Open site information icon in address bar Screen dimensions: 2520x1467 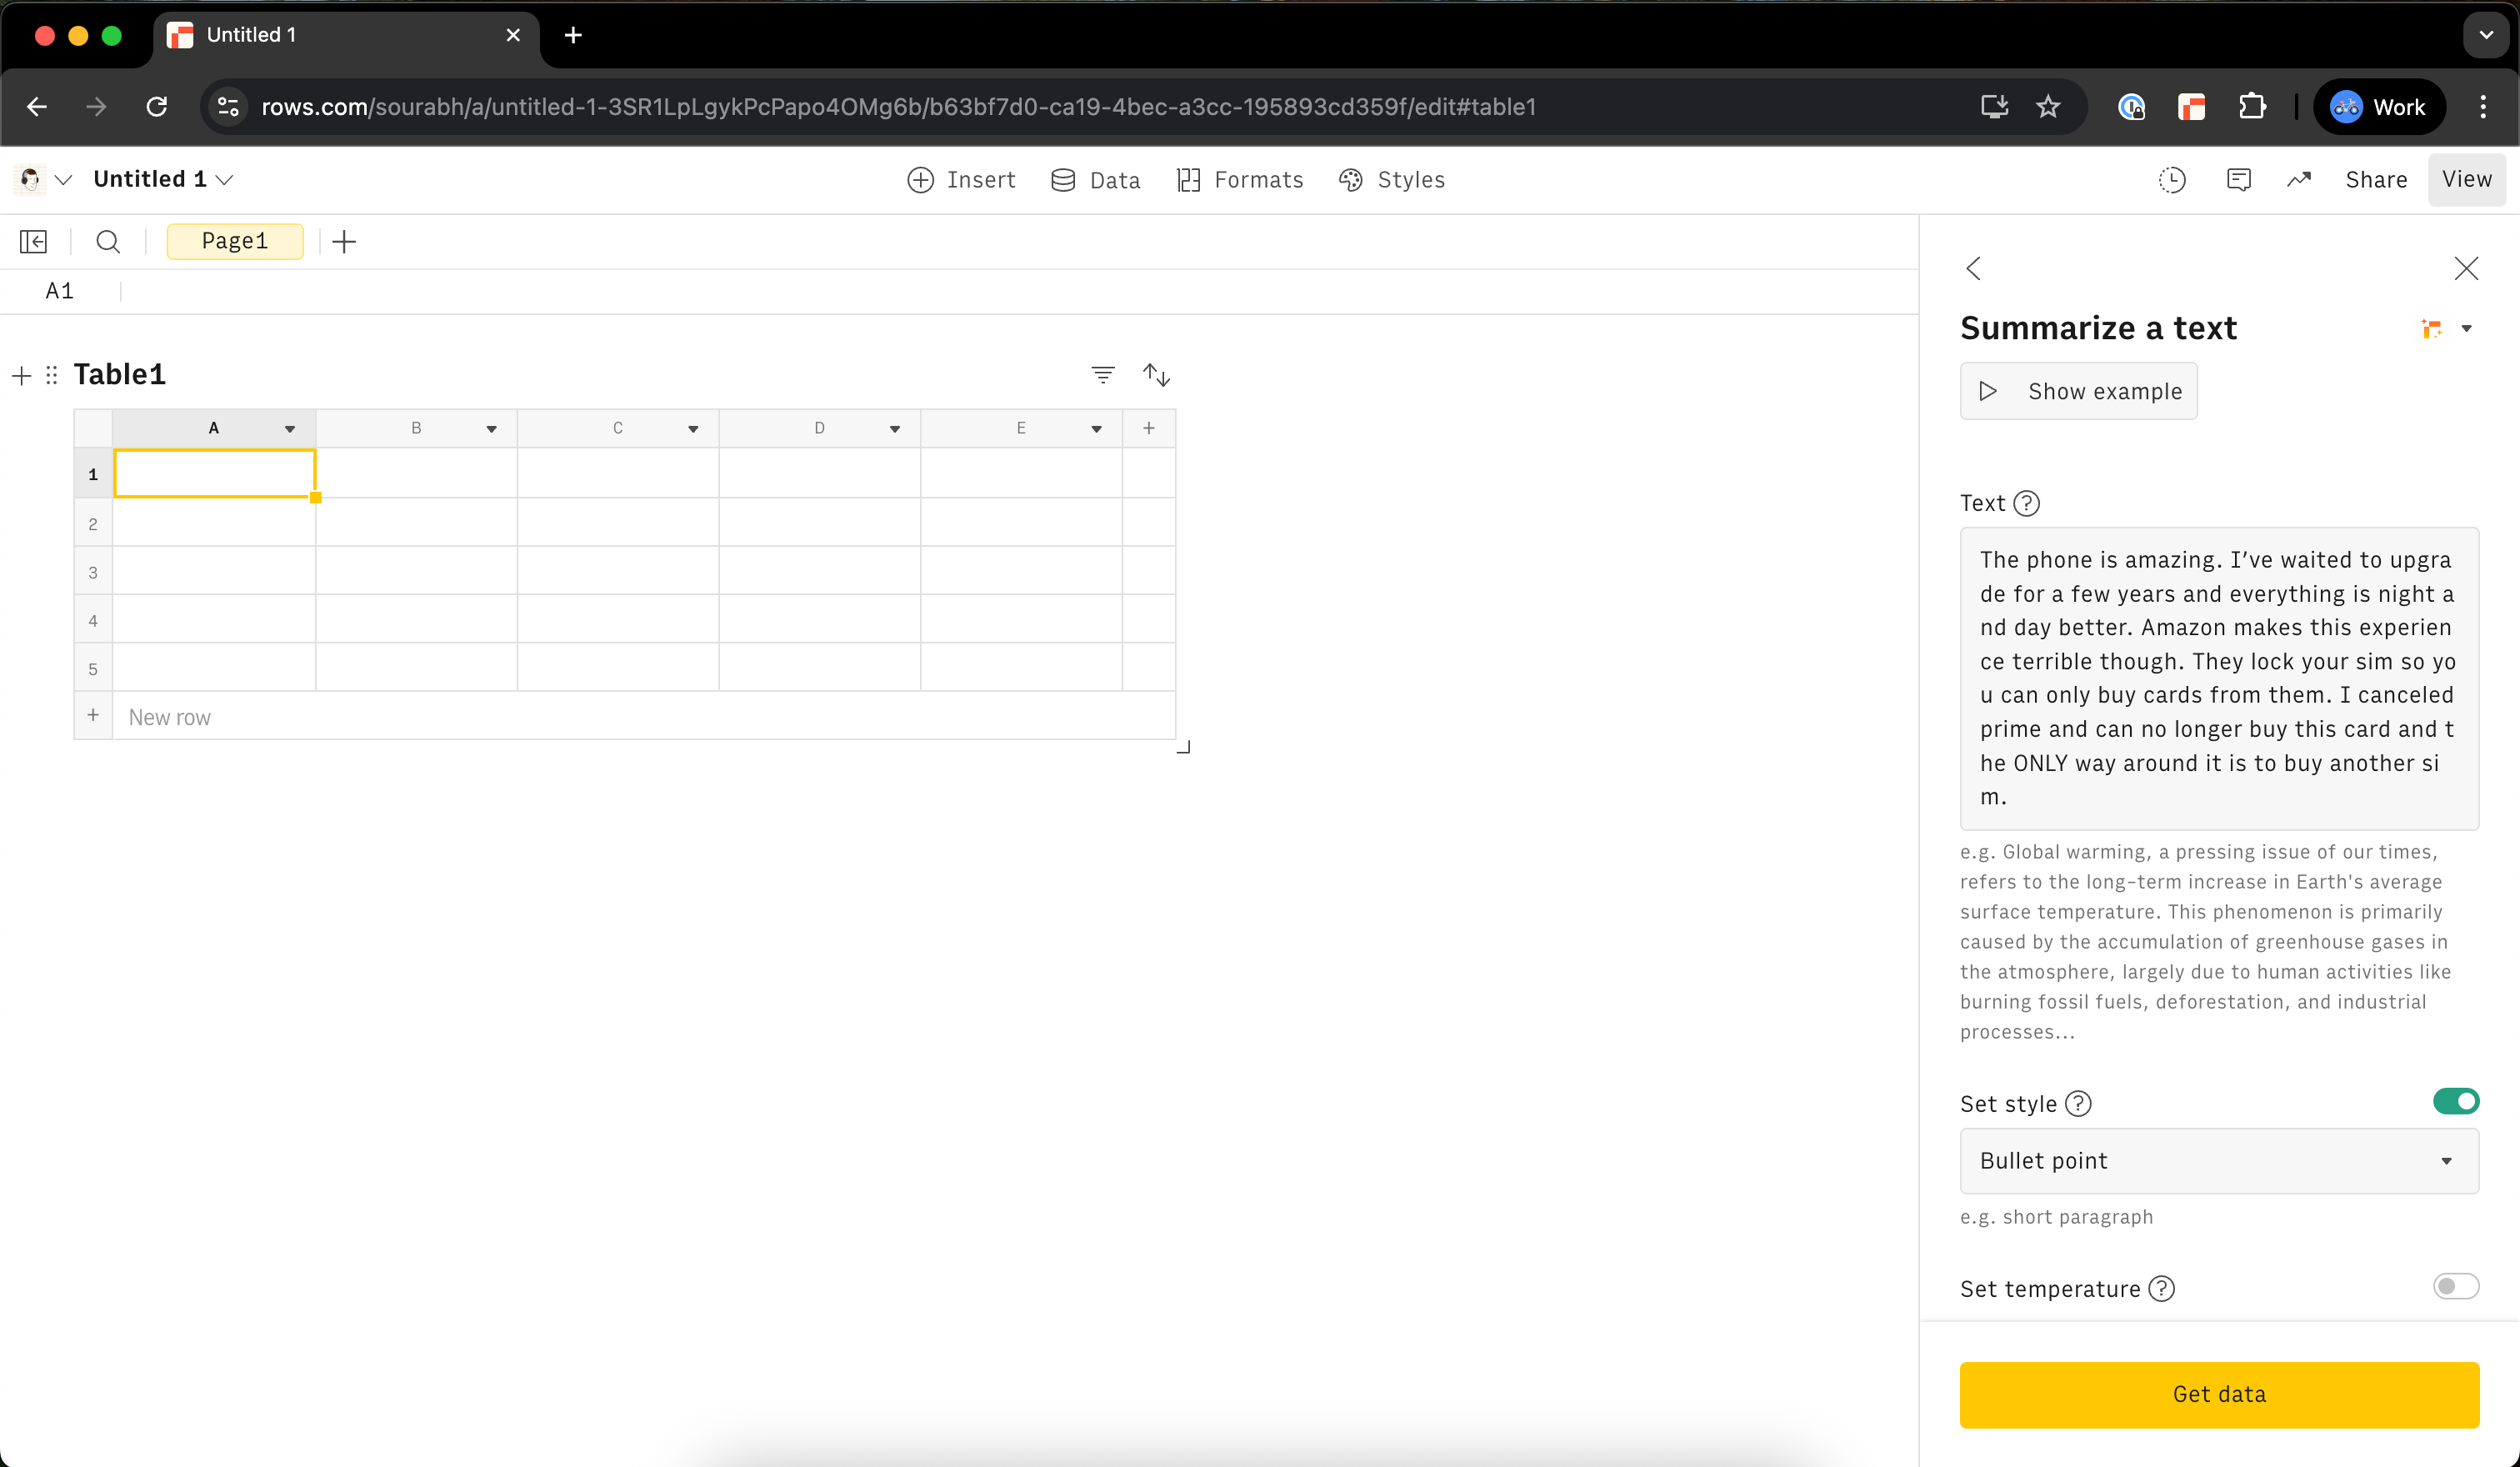click(228, 107)
